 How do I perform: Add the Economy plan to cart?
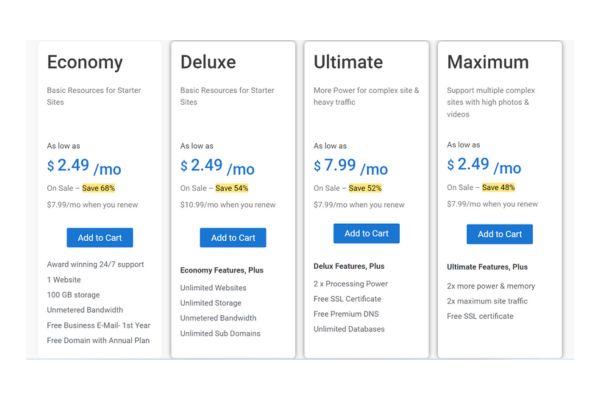[100, 238]
